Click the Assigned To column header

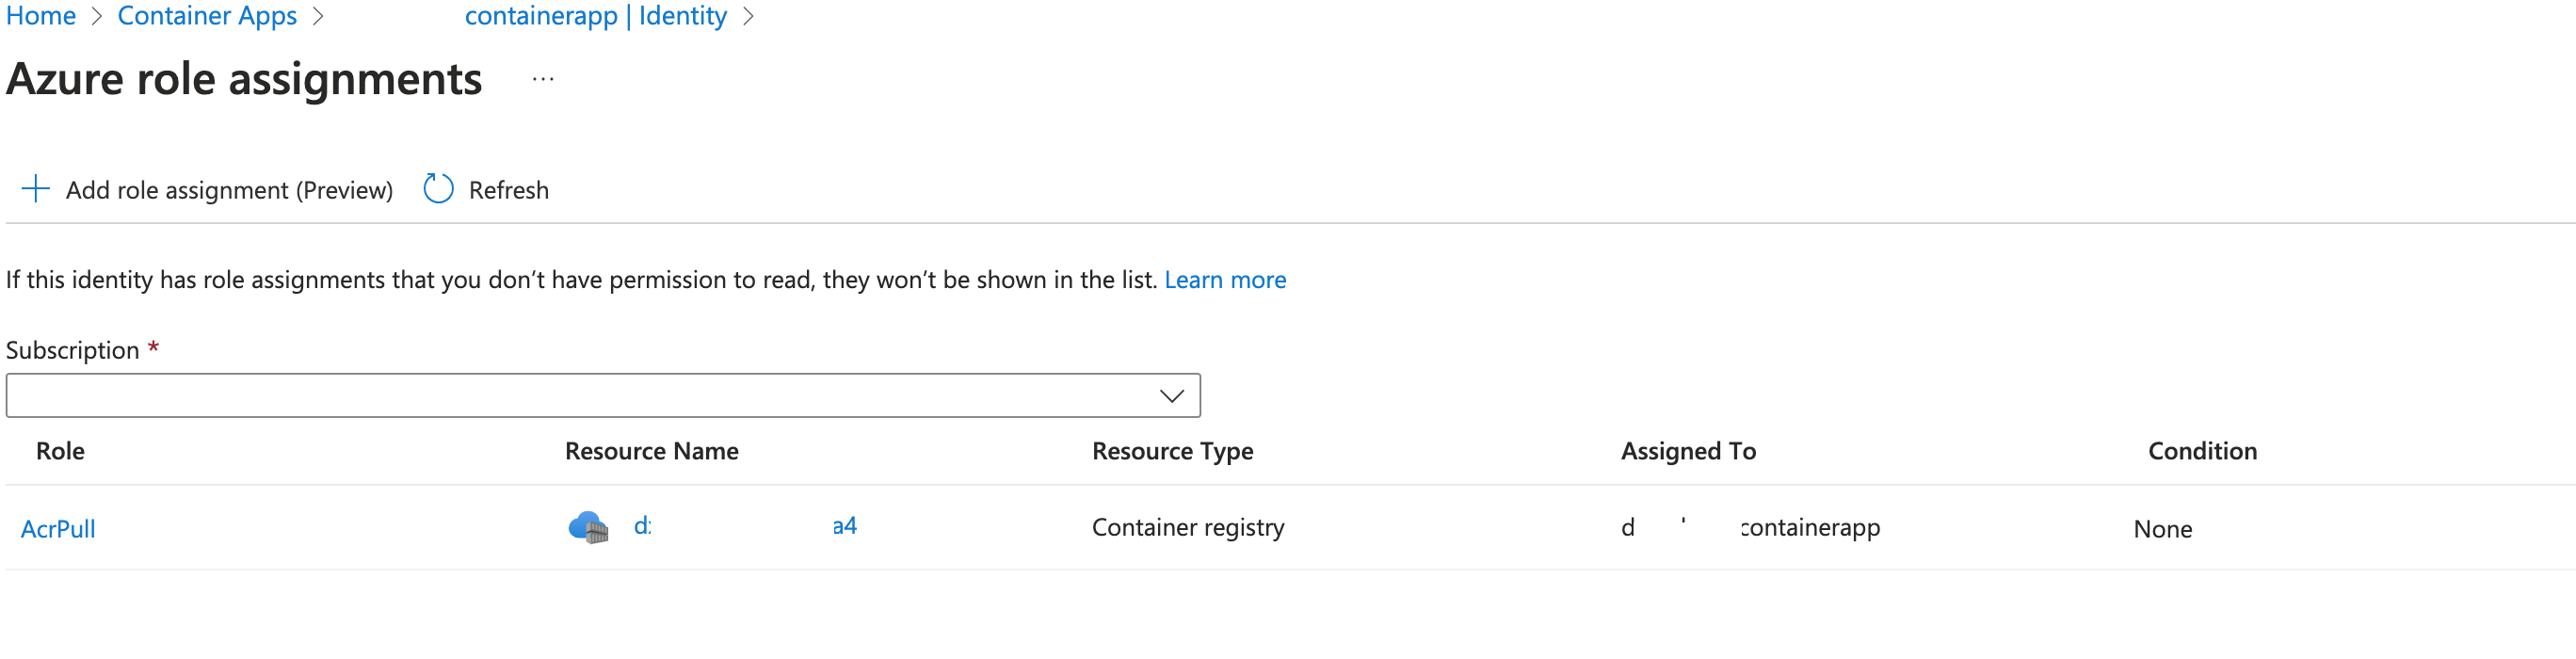pyautogui.click(x=1687, y=451)
